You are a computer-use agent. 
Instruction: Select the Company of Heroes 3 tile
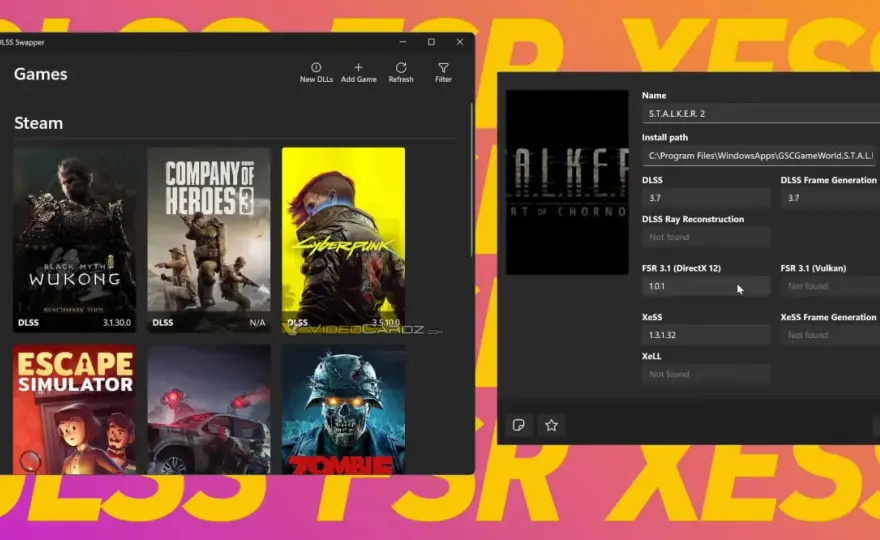pyautogui.click(x=209, y=240)
